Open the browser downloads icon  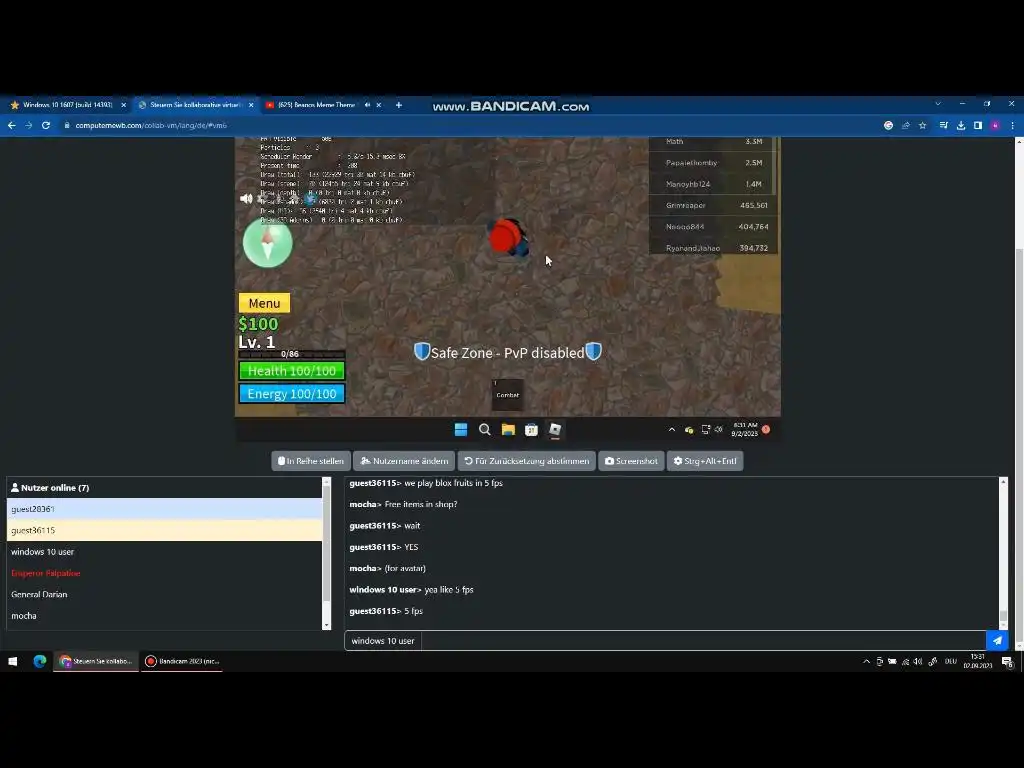961,125
